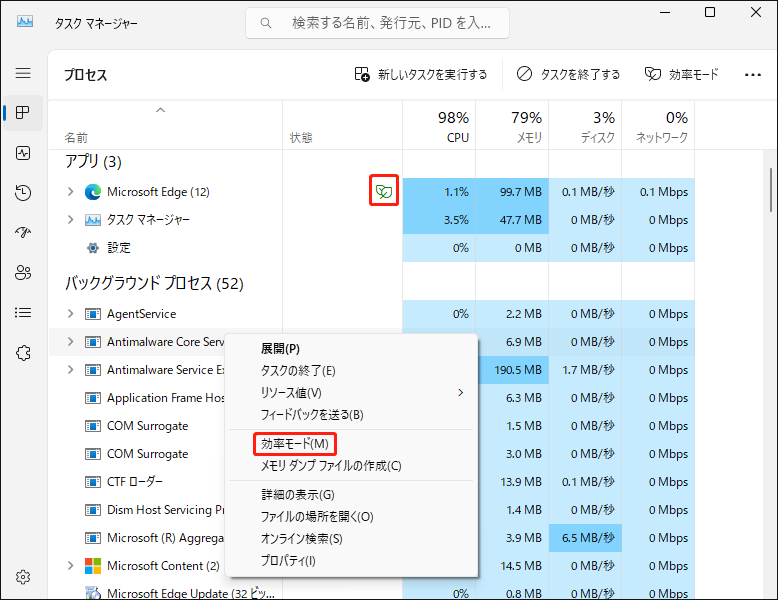
Task: Click the 効率モード toolbar button
Action: pyautogui.click(x=681, y=74)
